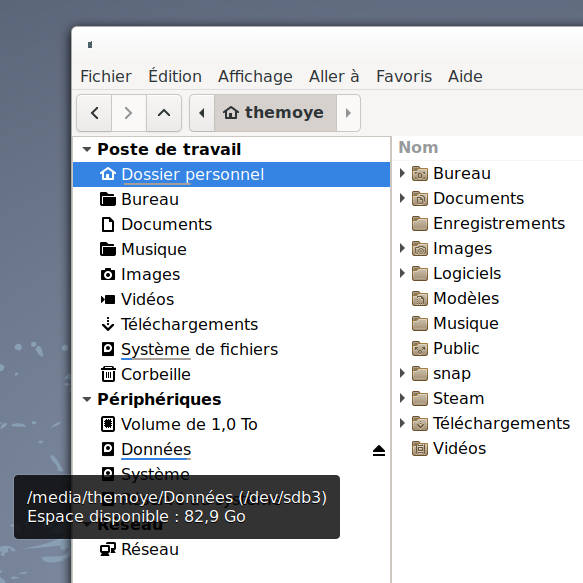
Task: Select the Modèles folder
Action: 466,298
